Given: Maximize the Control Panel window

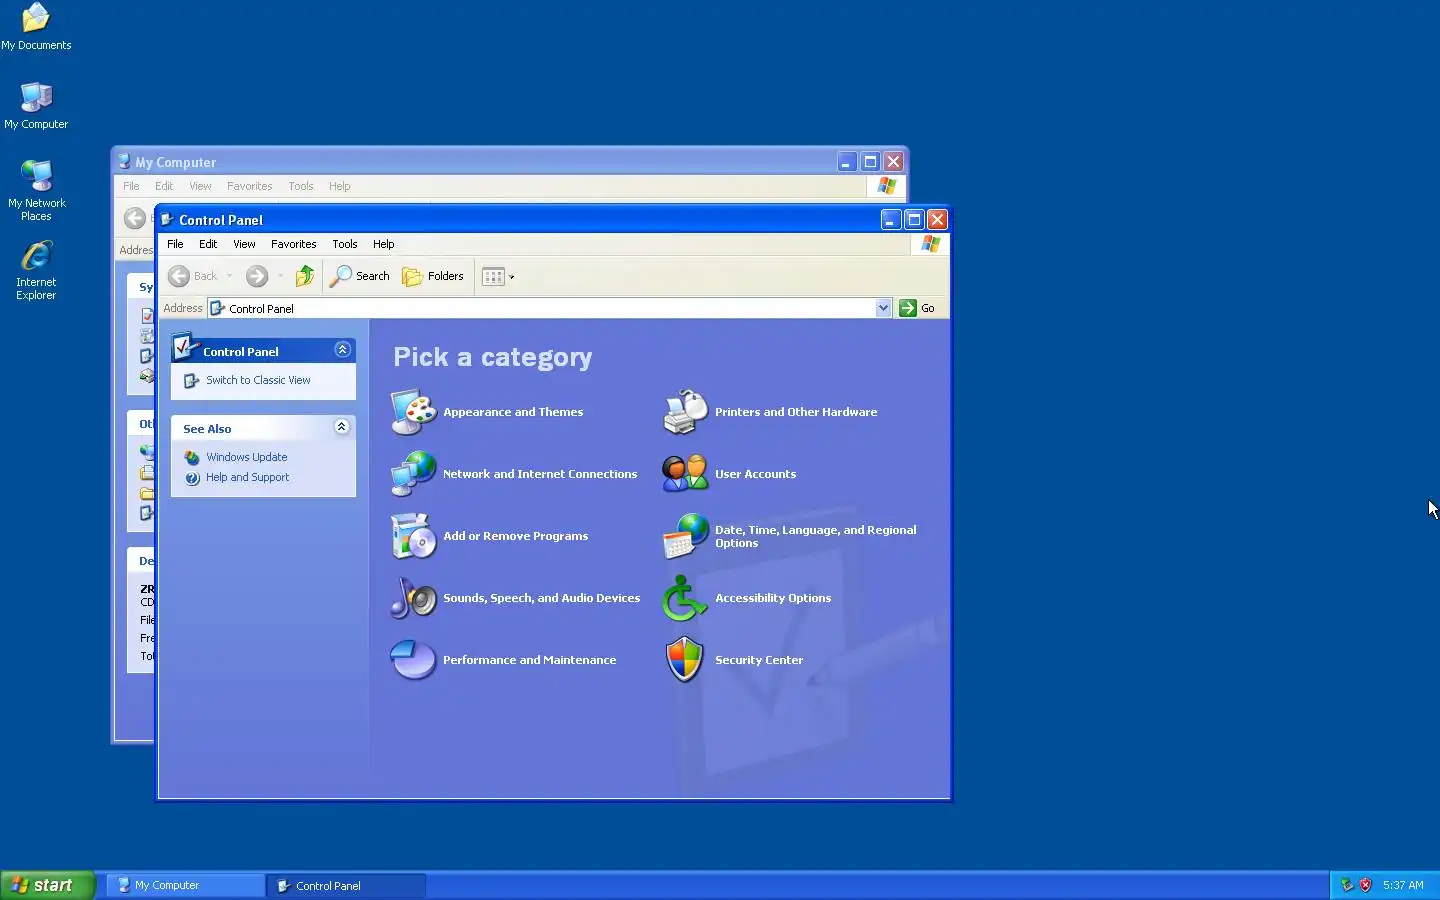Looking at the screenshot, I should [914, 219].
